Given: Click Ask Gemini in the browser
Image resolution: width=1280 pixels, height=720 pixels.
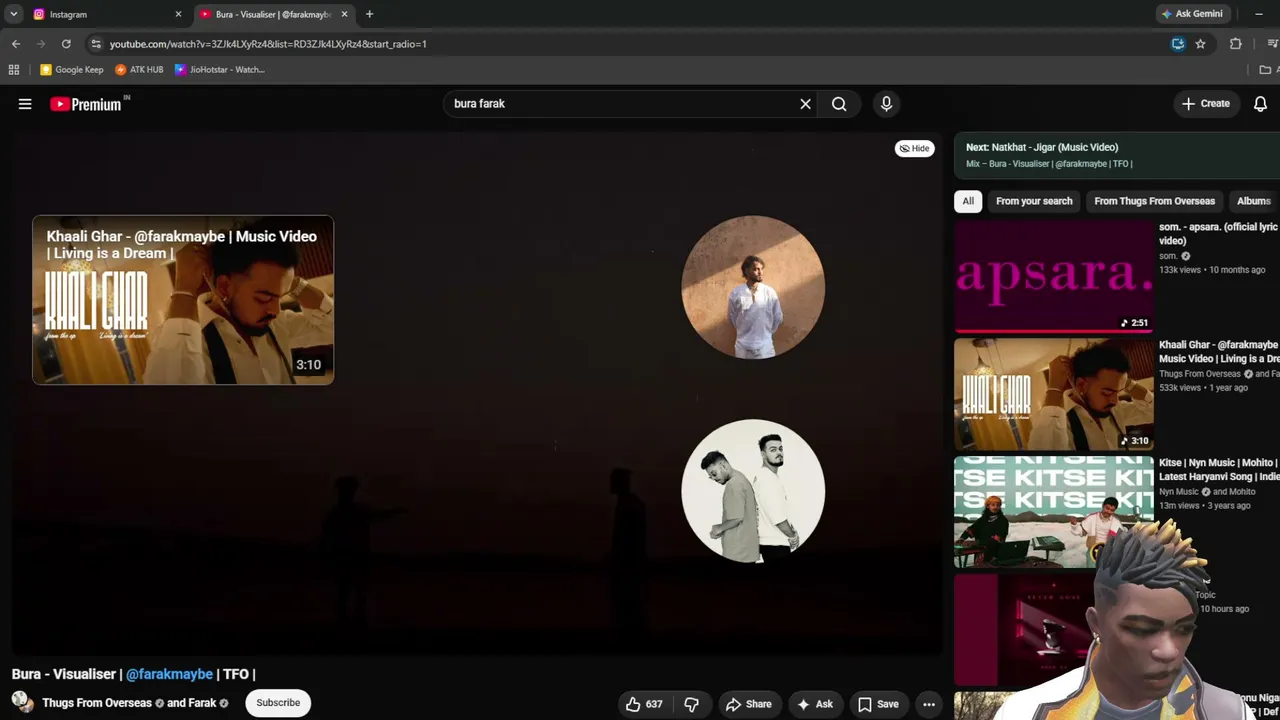Looking at the screenshot, I should (1192, 14).
